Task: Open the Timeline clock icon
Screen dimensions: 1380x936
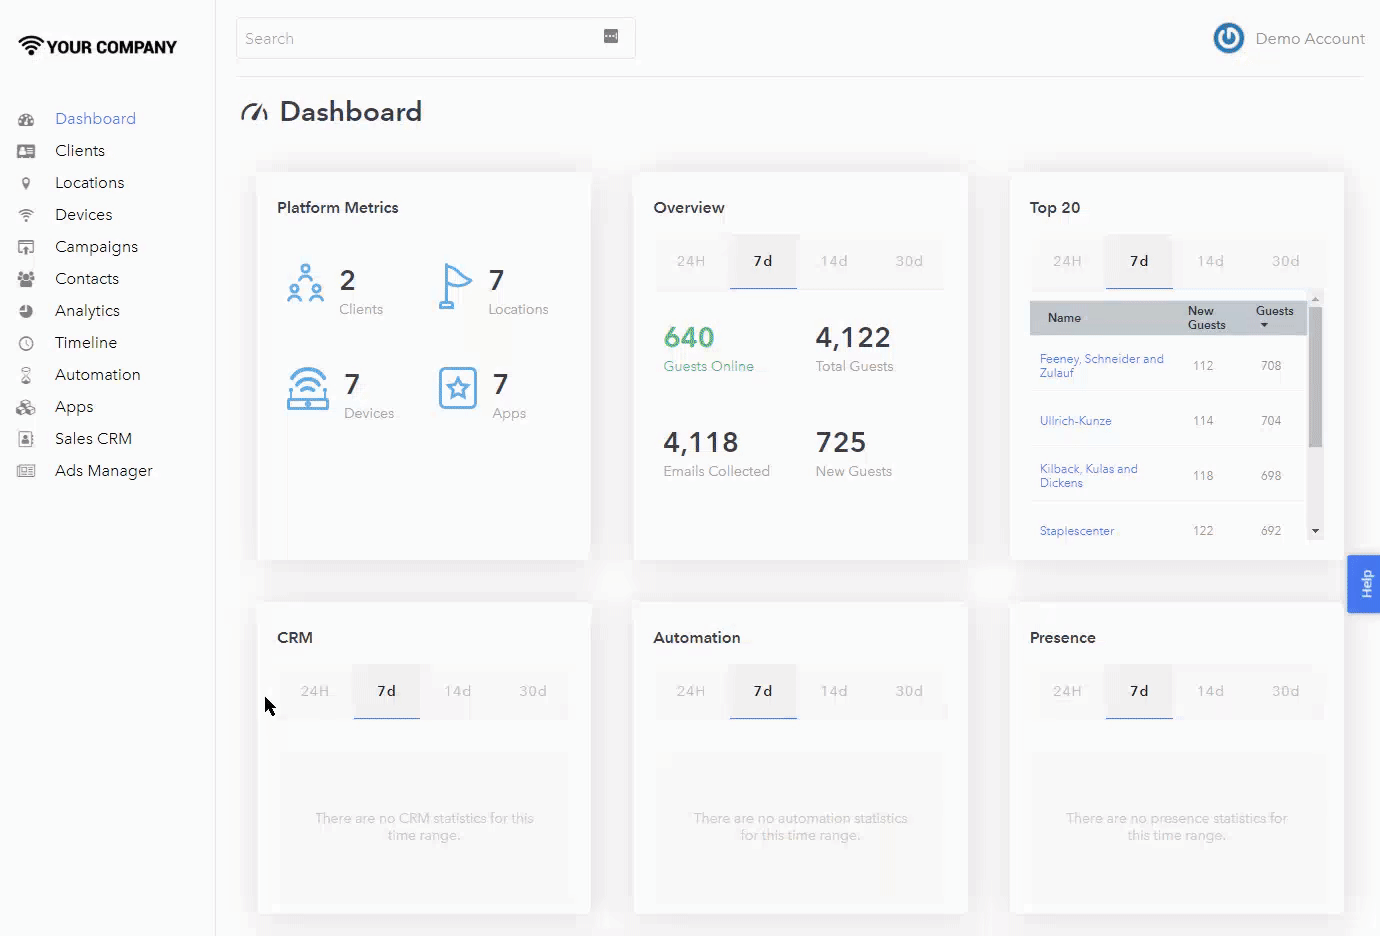Action: point(26,343)
